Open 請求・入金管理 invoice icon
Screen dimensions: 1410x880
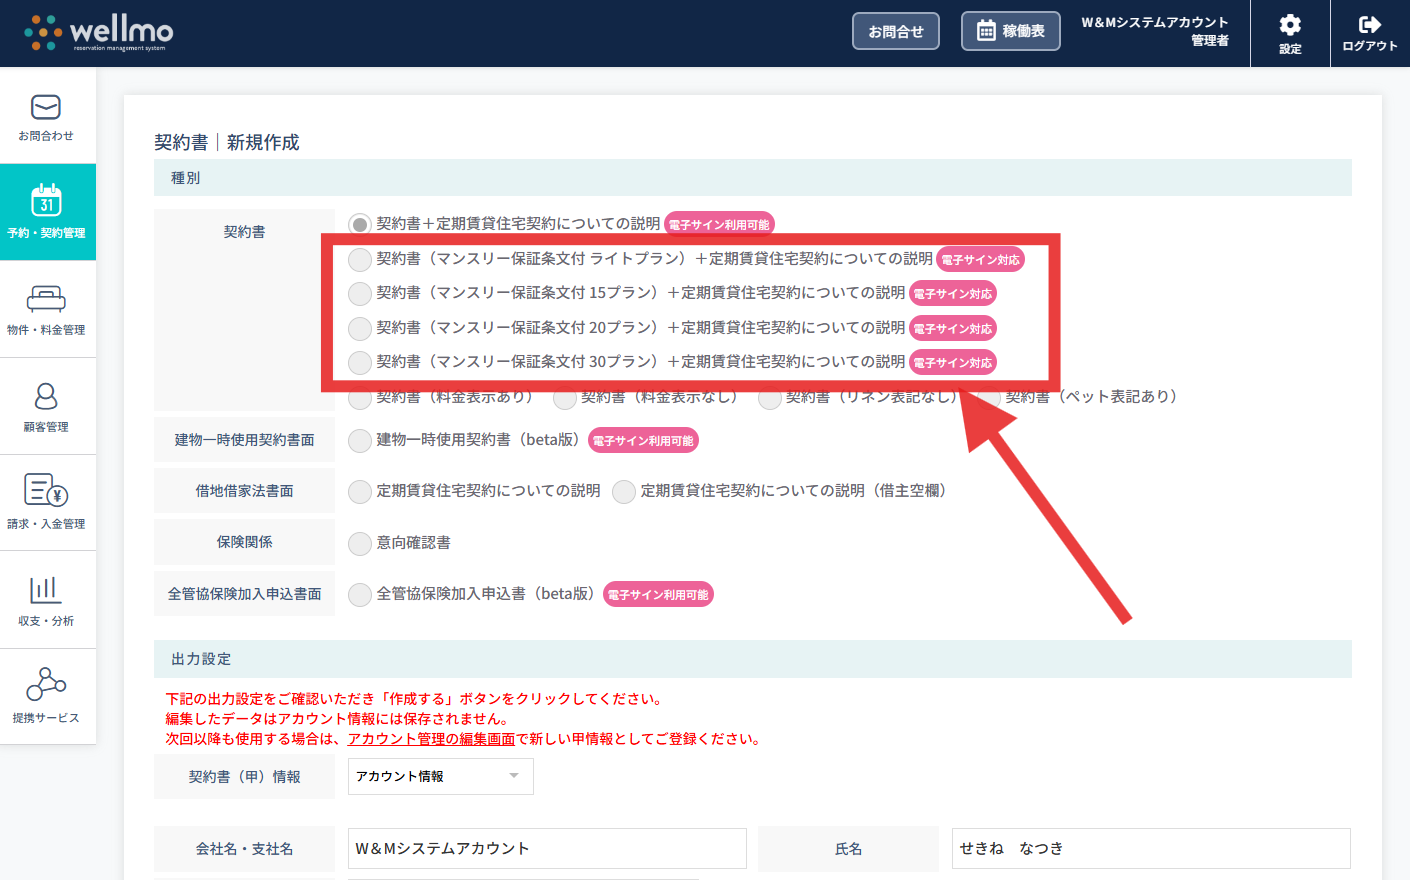46,491
